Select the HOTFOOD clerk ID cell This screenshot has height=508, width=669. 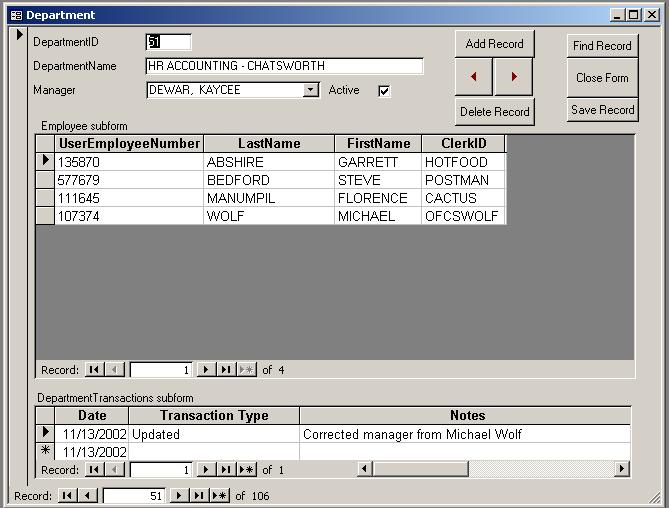(463, 162)
